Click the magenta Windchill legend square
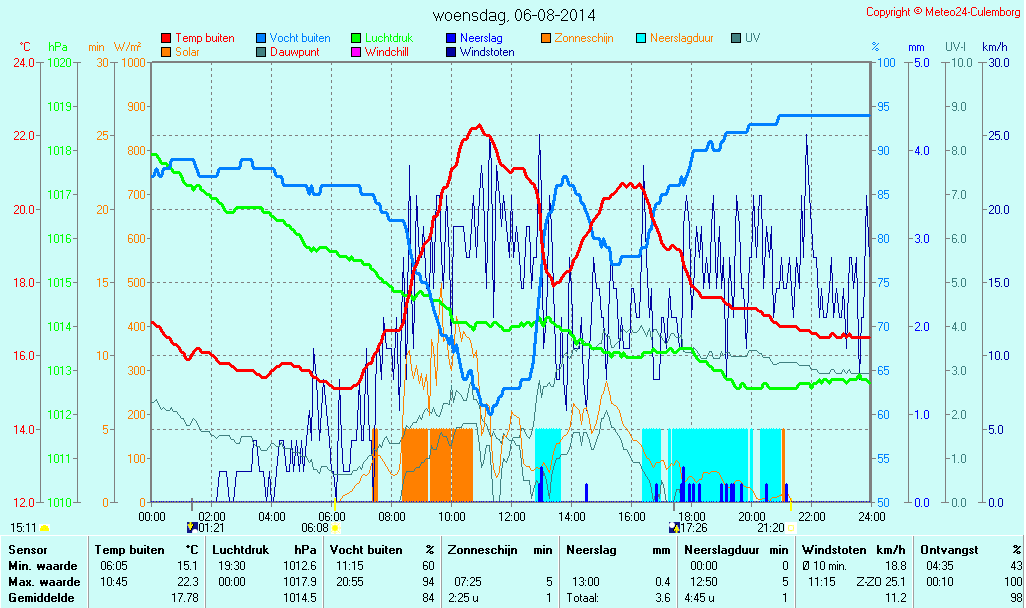The width and height of the screenshot is (1026, 608). click(356, 51)
